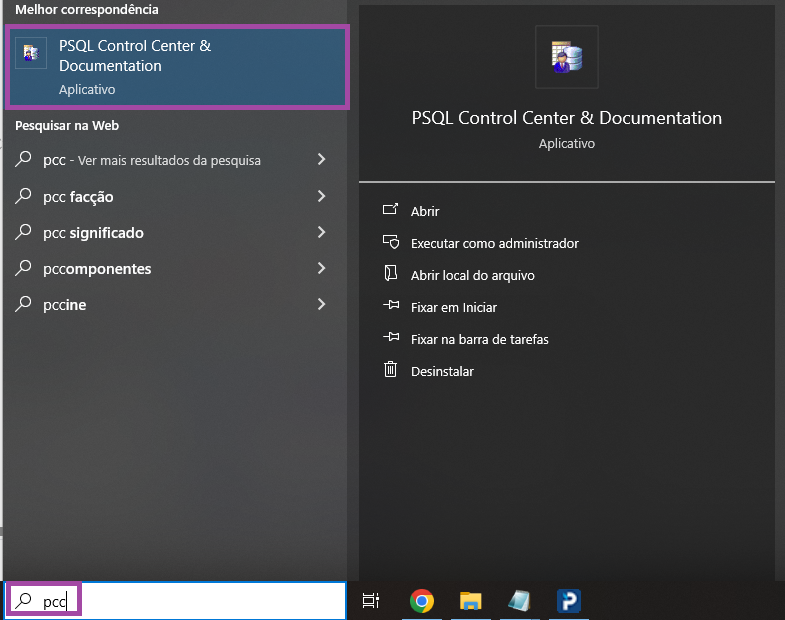785x620 pixels.
Task: Click the magnifier icon beside 'pccine'
Action: click(23, 304)
